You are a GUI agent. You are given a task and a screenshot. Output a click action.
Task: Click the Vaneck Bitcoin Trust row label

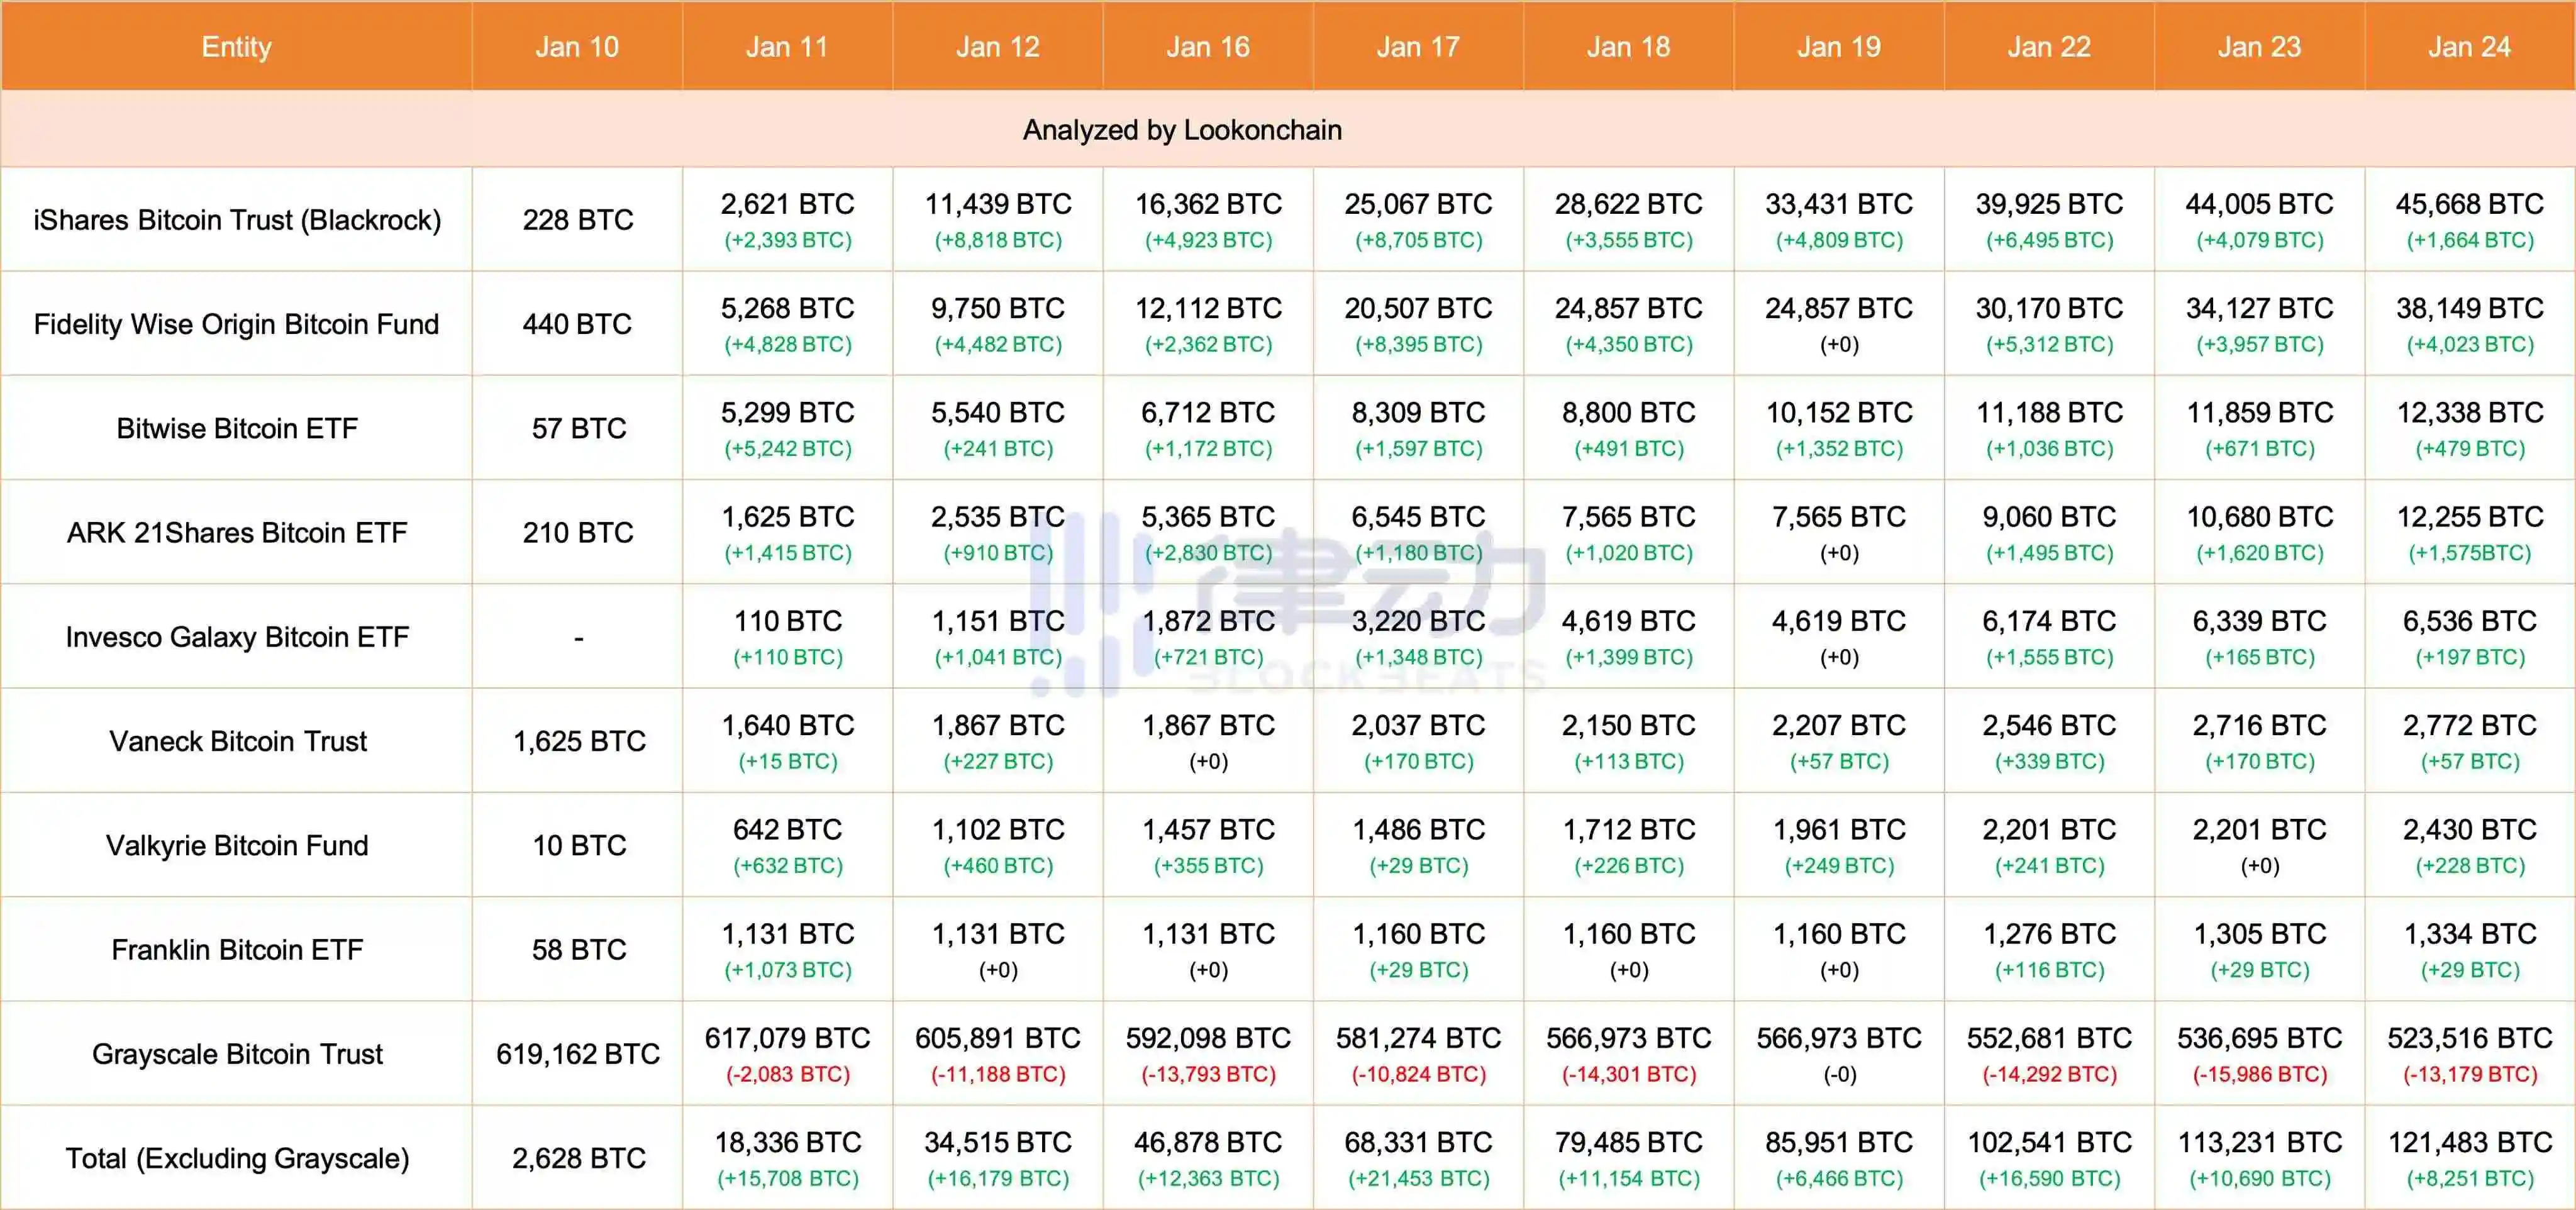[x=238, y=741]
